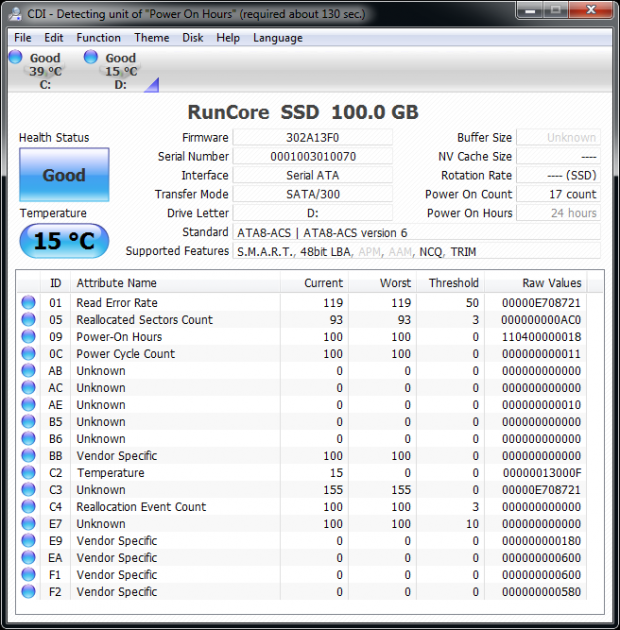
Task: Click the ID column header
Action: pyautogui.click(x=55, y=283)
